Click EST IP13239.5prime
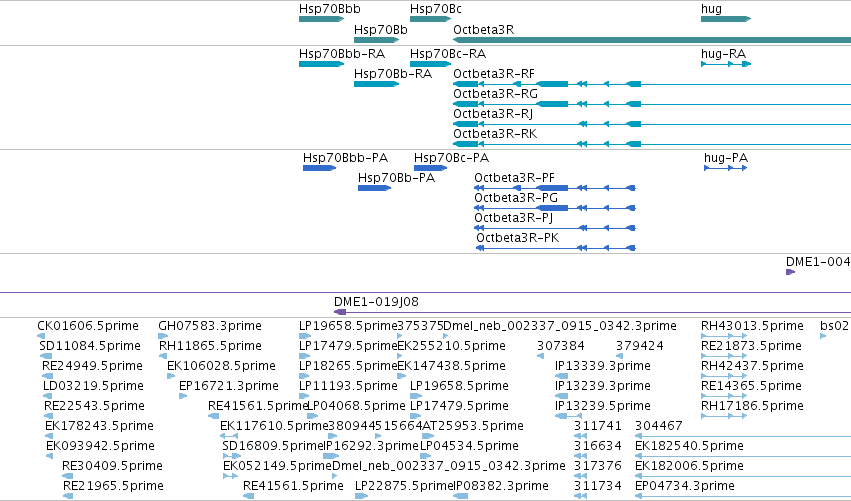Viewport: 851px width, 501px height. 602,406
